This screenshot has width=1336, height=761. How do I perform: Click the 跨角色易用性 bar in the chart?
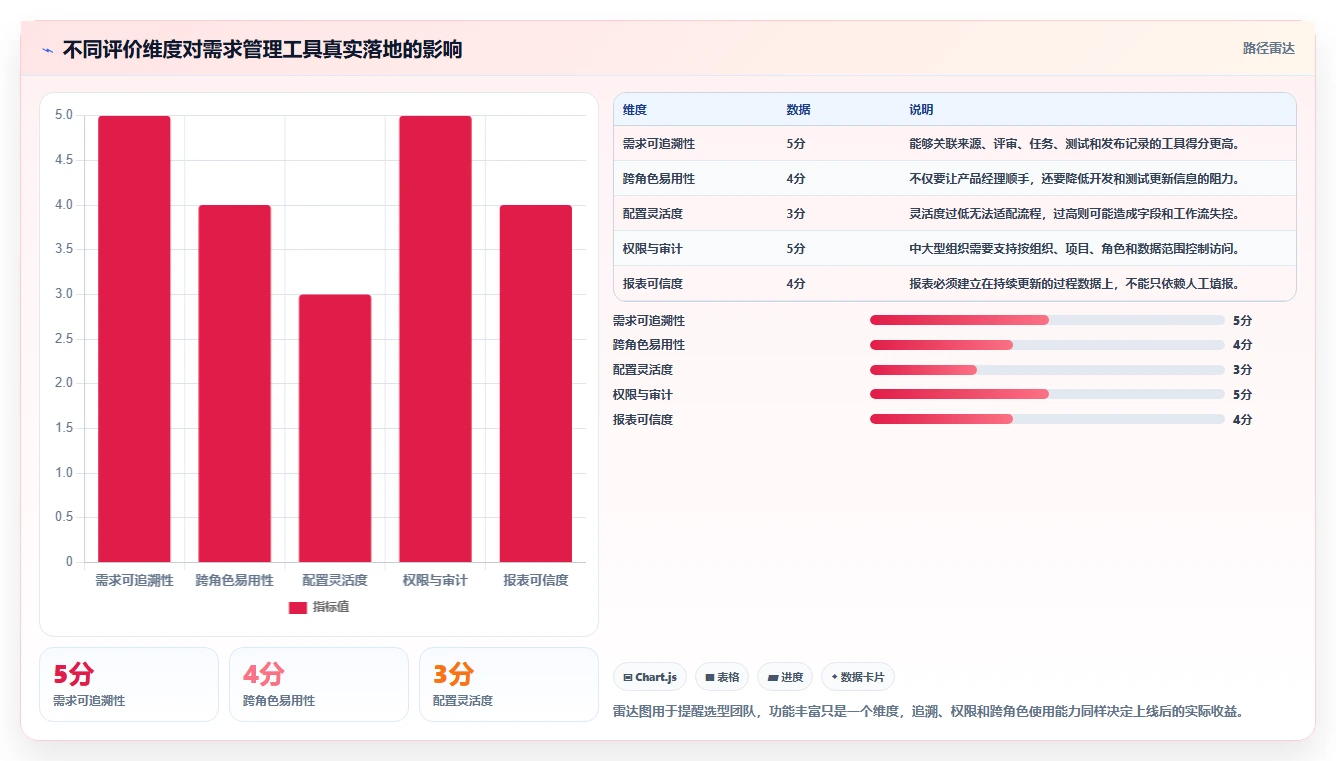(235, 384)
